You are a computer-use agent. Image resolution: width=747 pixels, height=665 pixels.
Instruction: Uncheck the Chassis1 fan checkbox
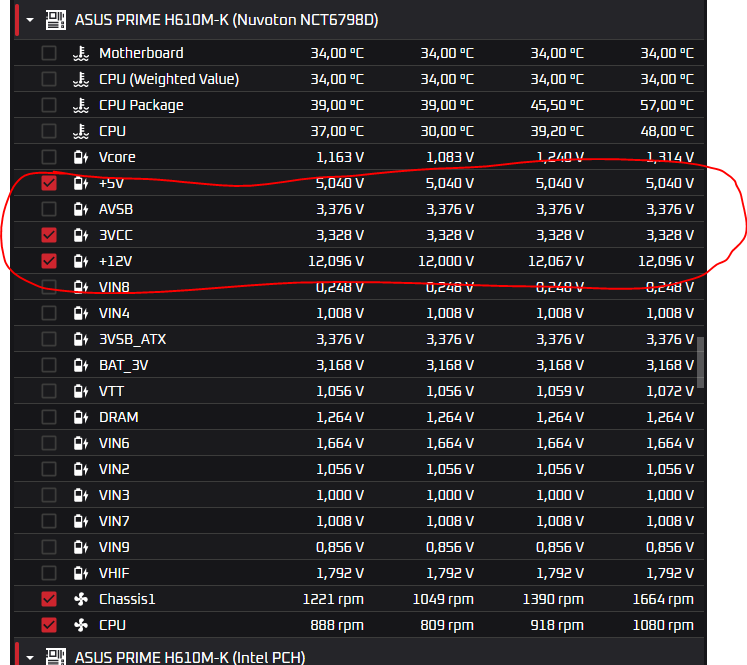click(x=49, y=599)
